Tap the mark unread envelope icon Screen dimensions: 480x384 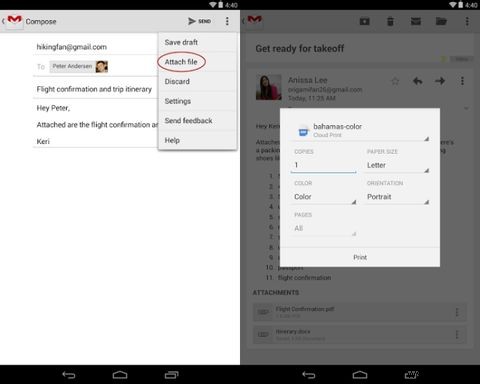tap(416, 22)
